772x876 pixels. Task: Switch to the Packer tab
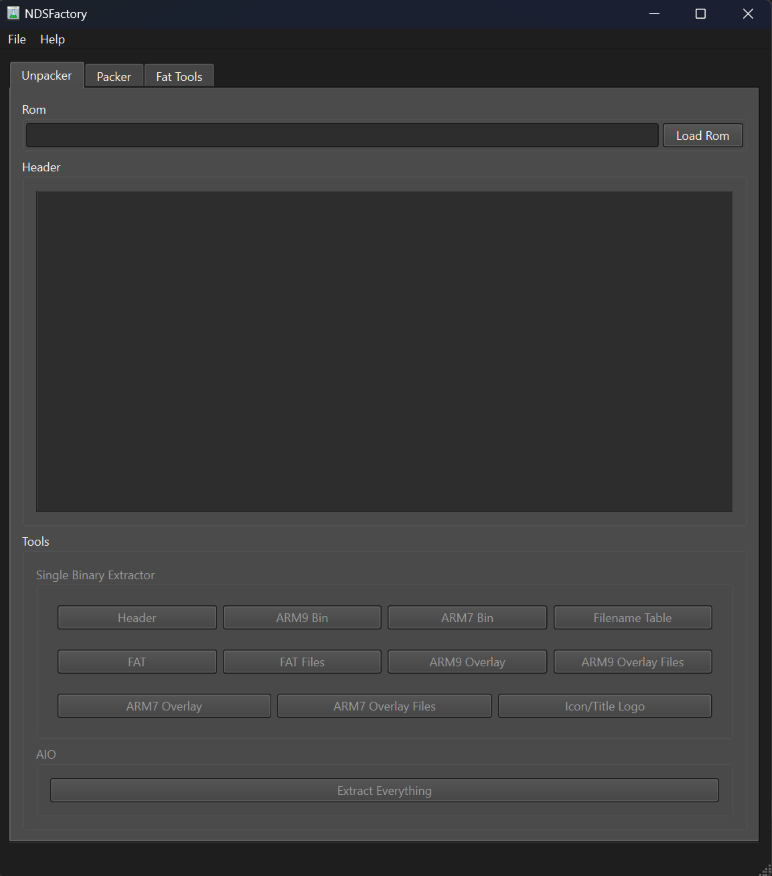pos(114,76)
